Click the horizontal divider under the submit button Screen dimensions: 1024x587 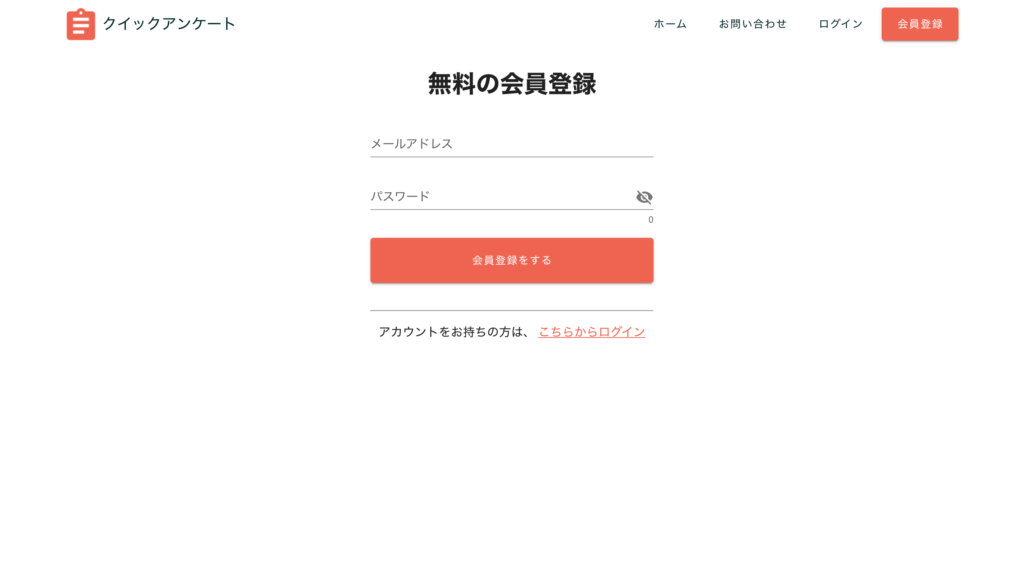click(511, 310)
